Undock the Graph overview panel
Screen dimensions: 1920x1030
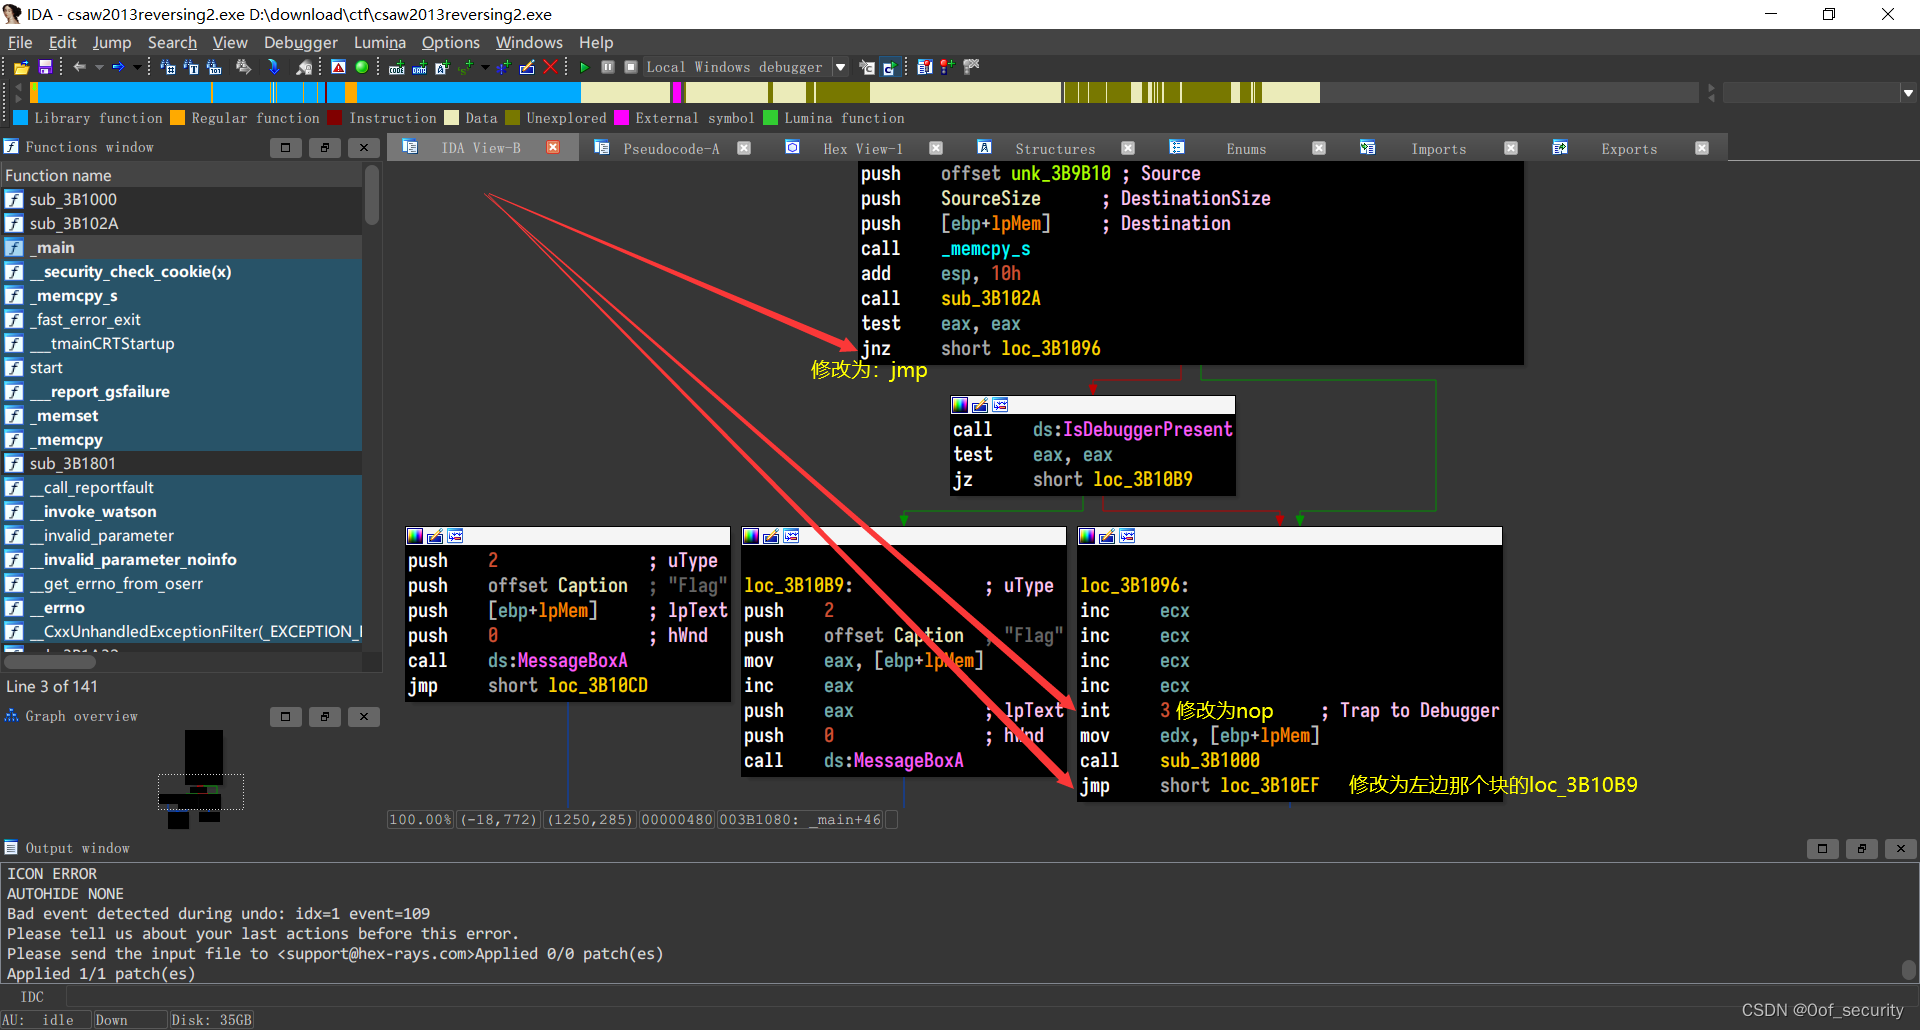click(325, 716)
